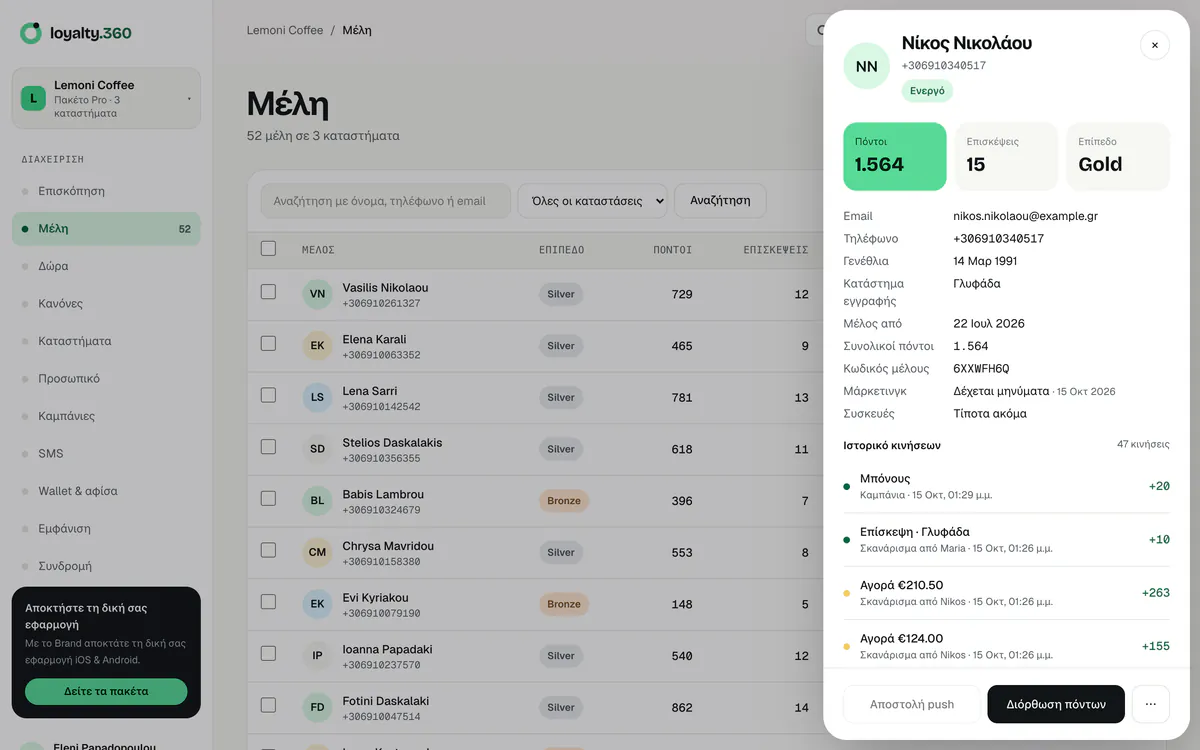Click Αποστολή push in the member panel
1200x750 pixels.
pos(912,704)
